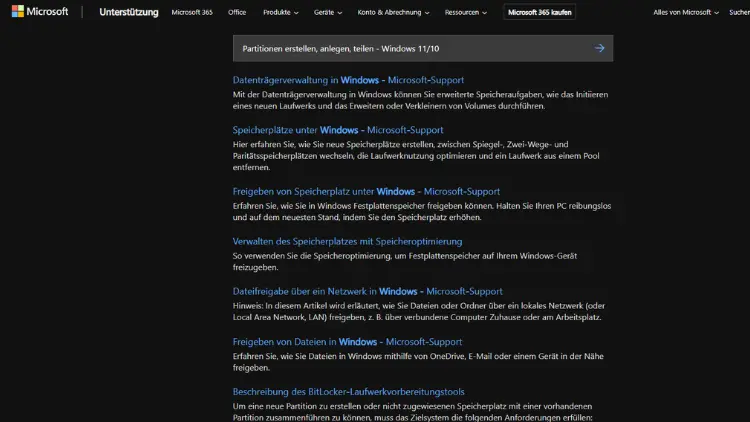Go to the Office menu item
This screenshot has width=750, height=422.
[237, 12]
